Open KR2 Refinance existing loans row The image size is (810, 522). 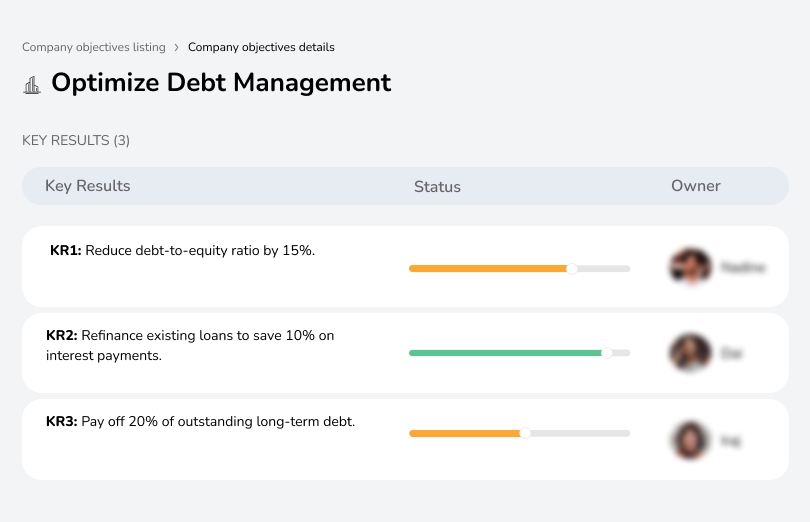[405, 353]
